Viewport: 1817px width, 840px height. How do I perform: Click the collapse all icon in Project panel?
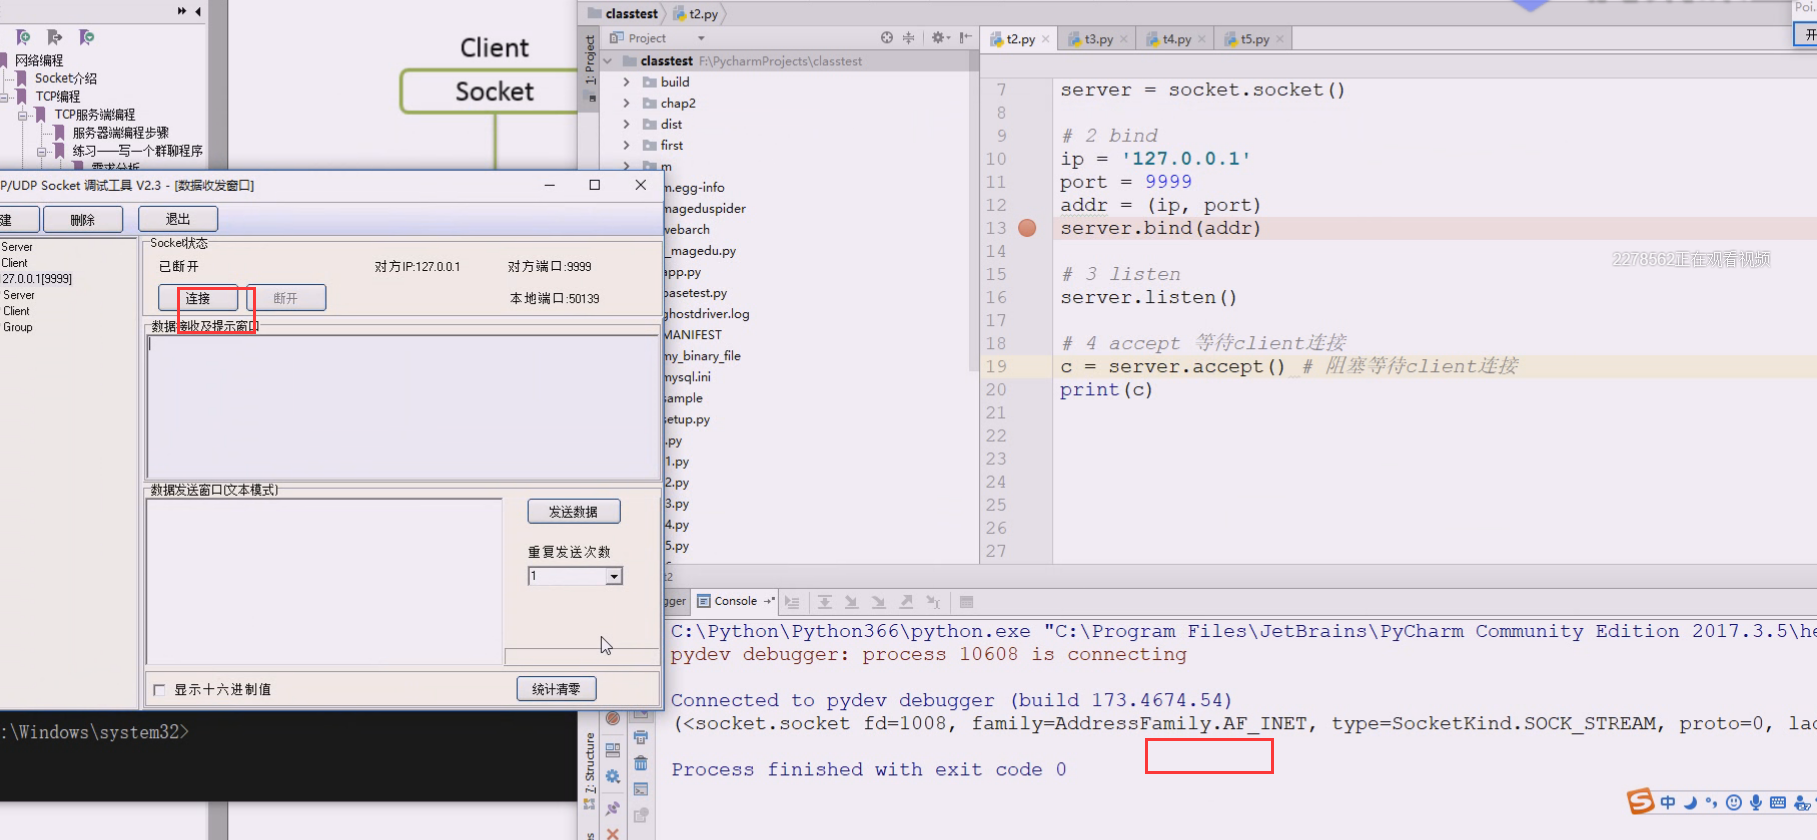click(x=909, y=38)
